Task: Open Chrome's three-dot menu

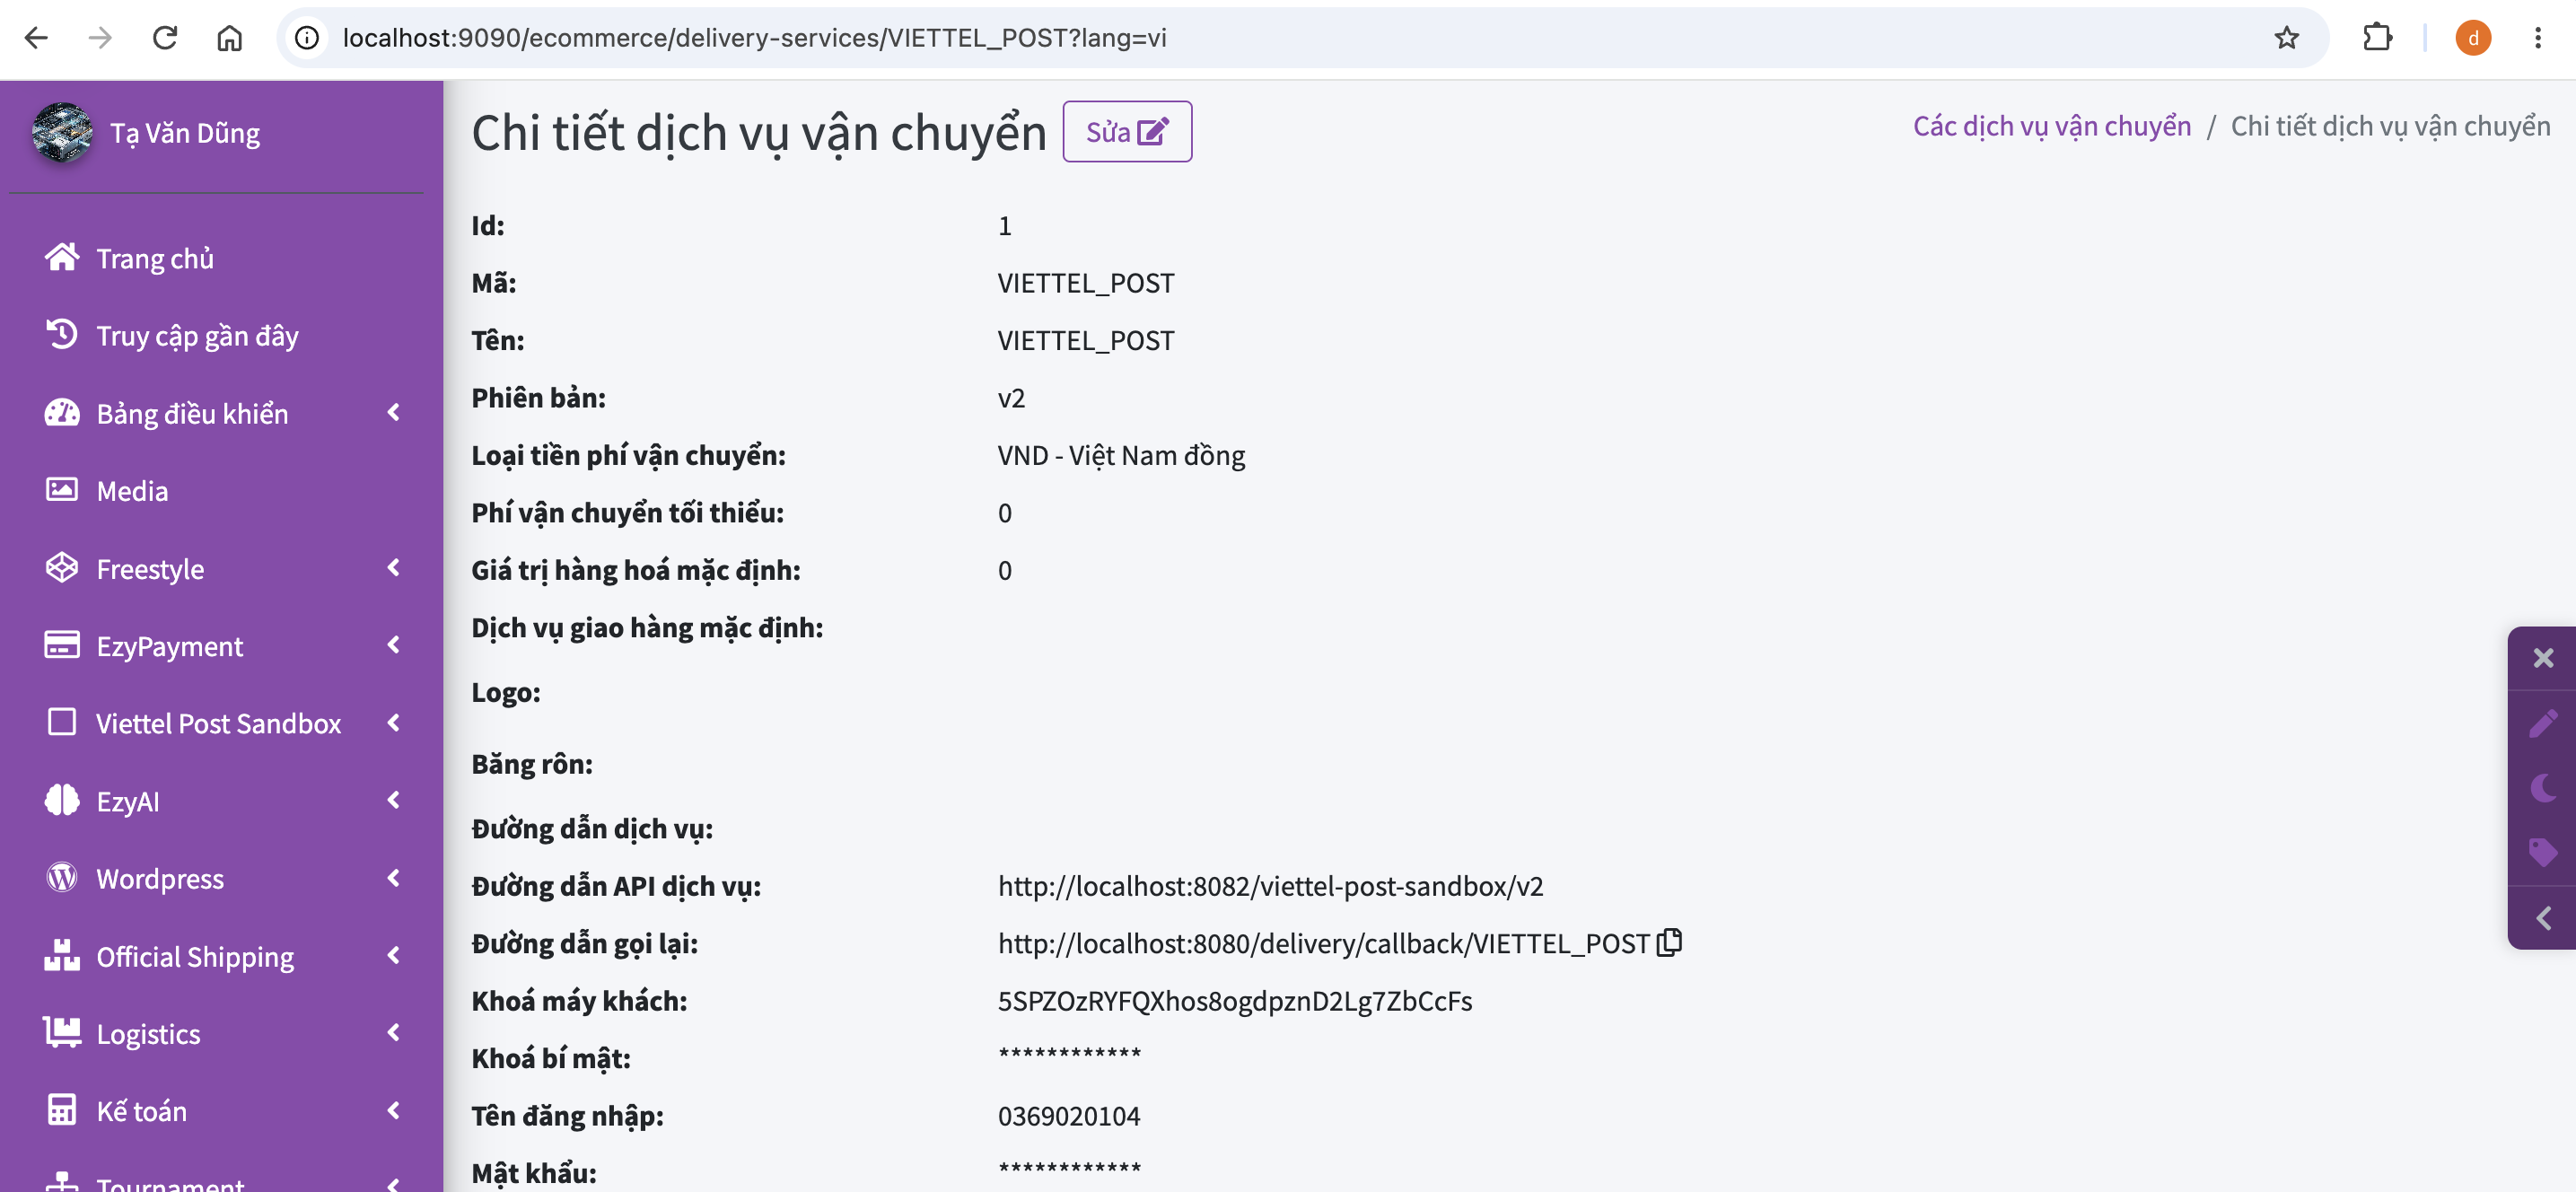Action: pyautogui.click(x=2537, y=38)
